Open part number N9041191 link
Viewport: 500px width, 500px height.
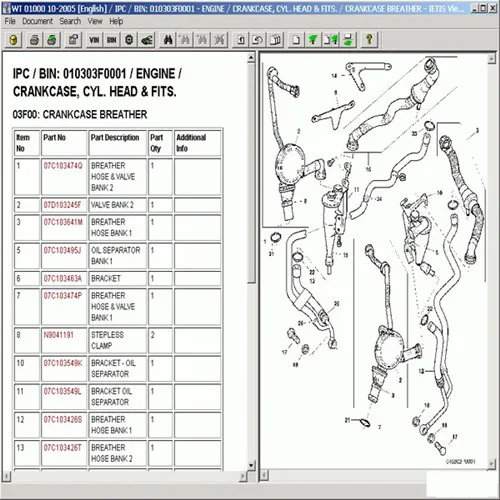pyautogui.click(x=58, y=335)
